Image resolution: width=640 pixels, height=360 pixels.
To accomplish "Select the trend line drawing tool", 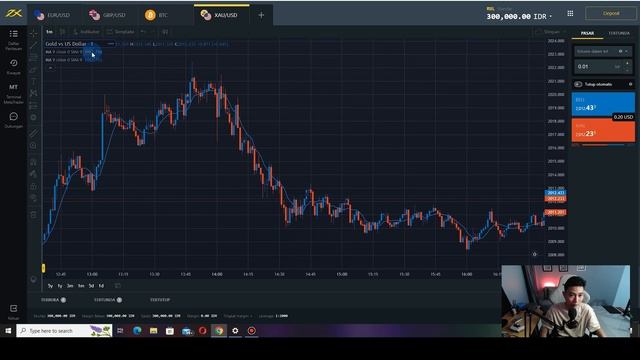I will [34, 45].
